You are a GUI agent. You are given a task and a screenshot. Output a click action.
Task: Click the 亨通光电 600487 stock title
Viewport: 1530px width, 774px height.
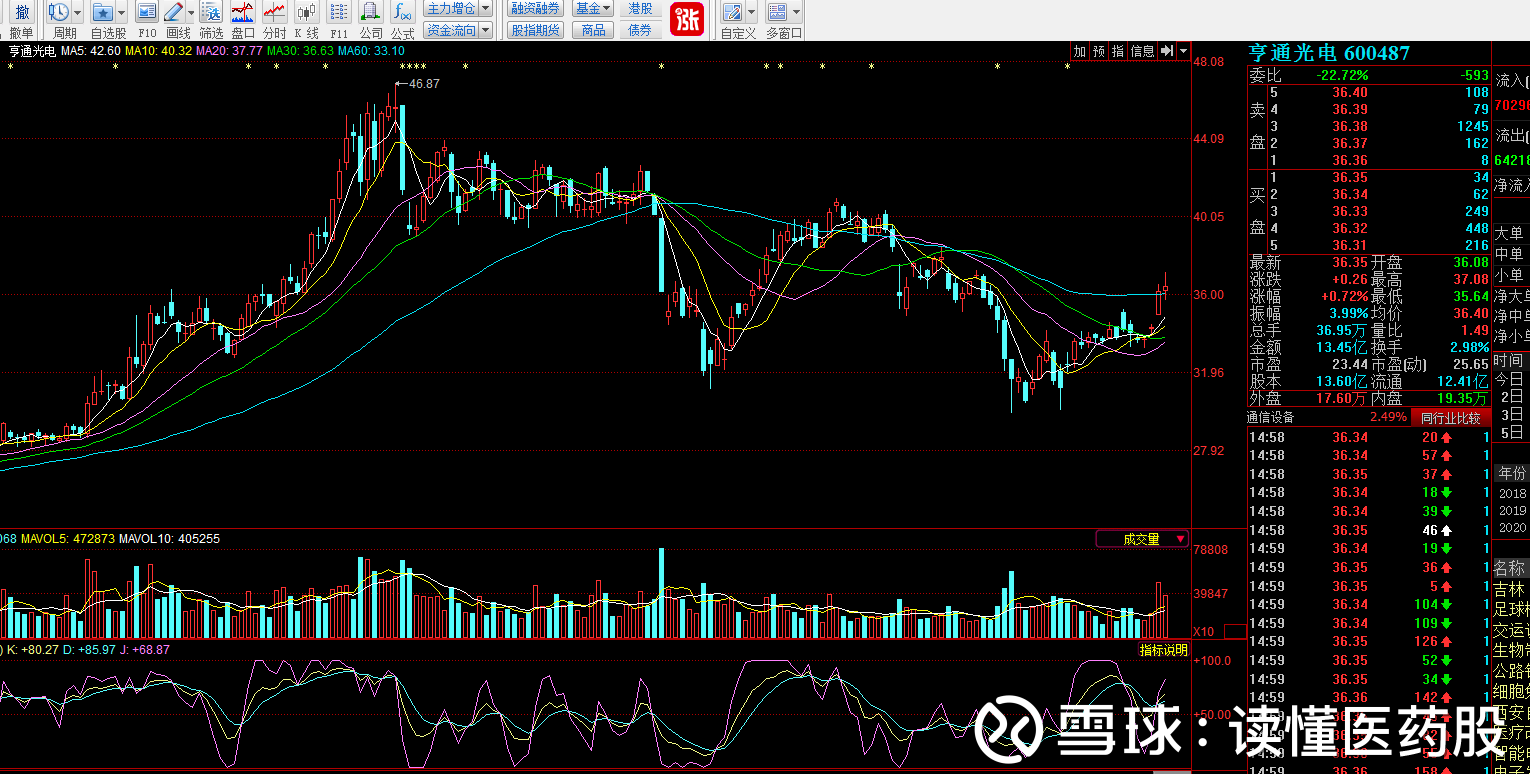click(1329, 53)
